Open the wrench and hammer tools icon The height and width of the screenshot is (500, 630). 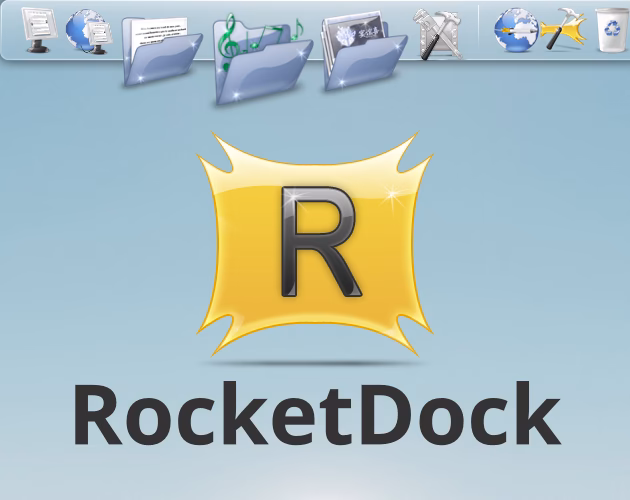coord(439,34)
